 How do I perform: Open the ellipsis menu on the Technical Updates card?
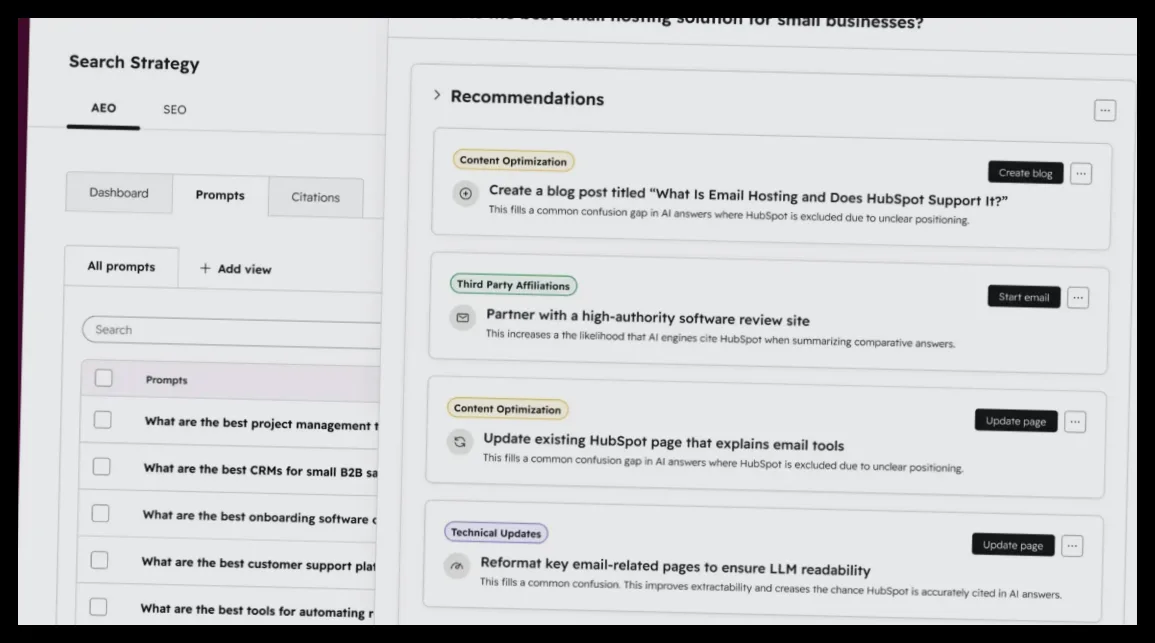(1072, 546)
